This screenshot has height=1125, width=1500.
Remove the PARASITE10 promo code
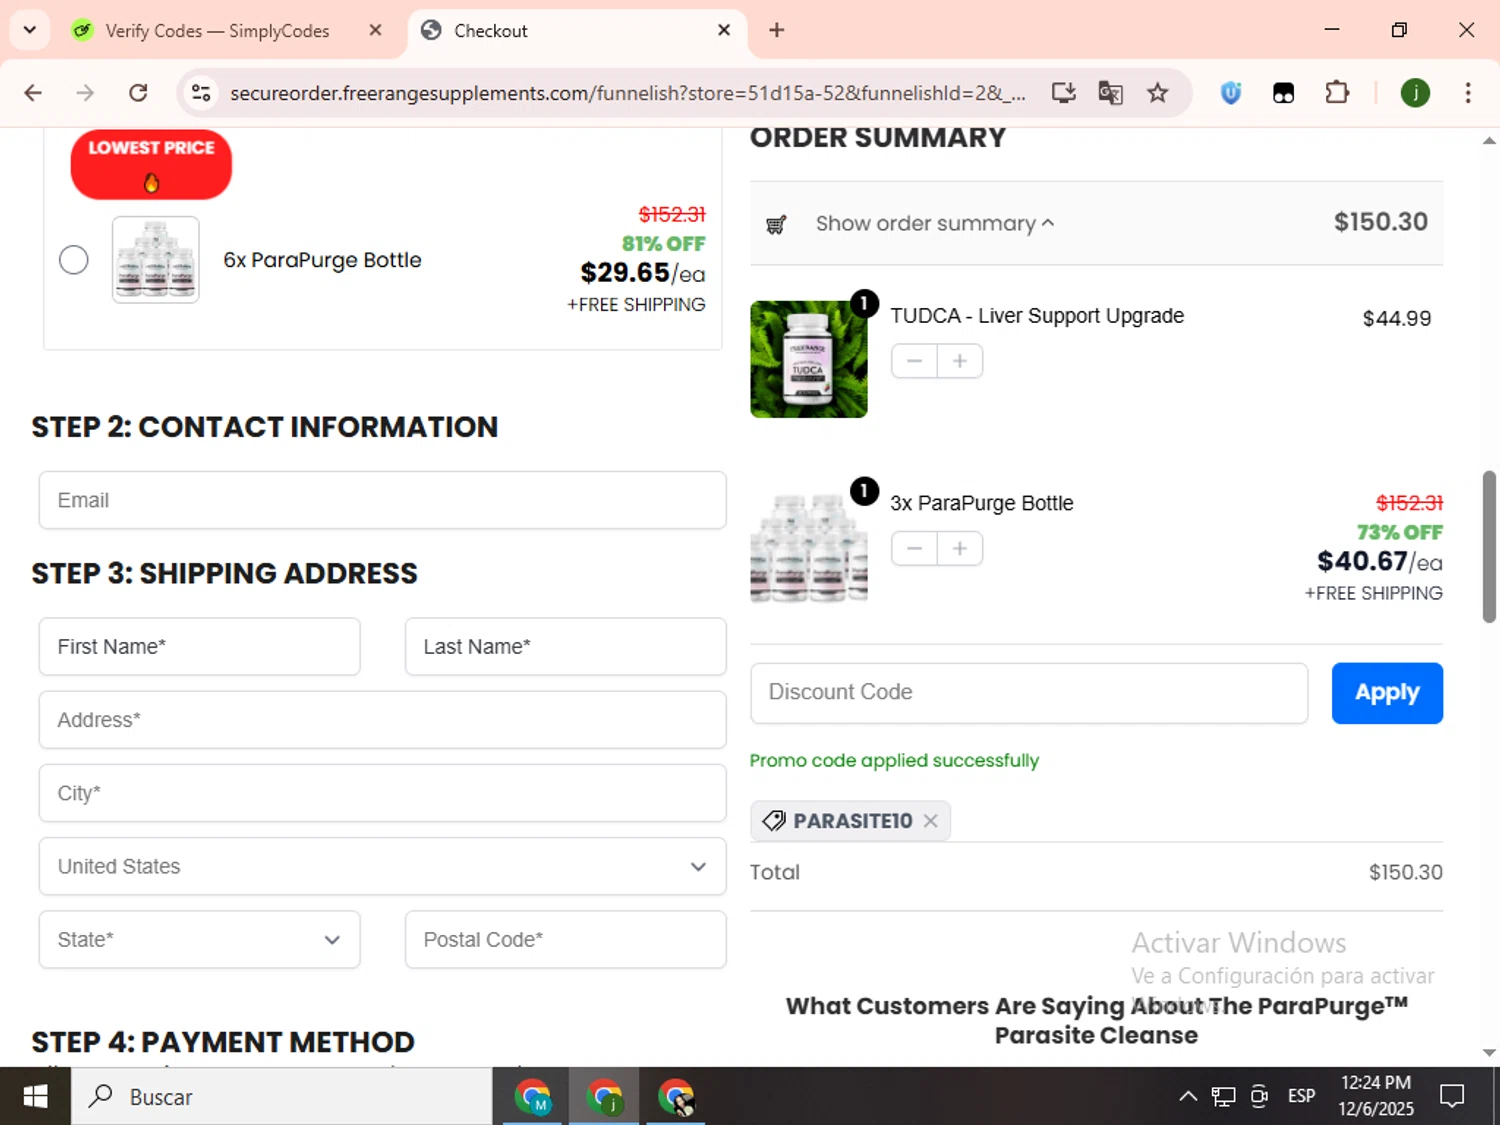tap(930, 821)
